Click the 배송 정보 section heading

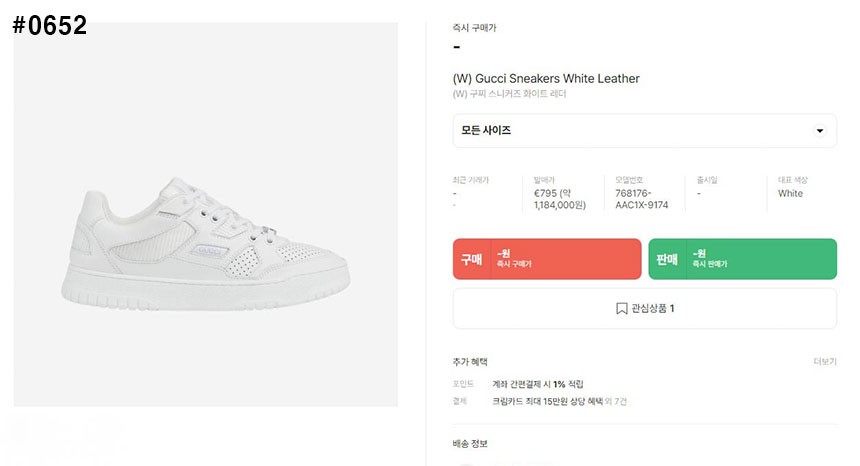(470, 443)
